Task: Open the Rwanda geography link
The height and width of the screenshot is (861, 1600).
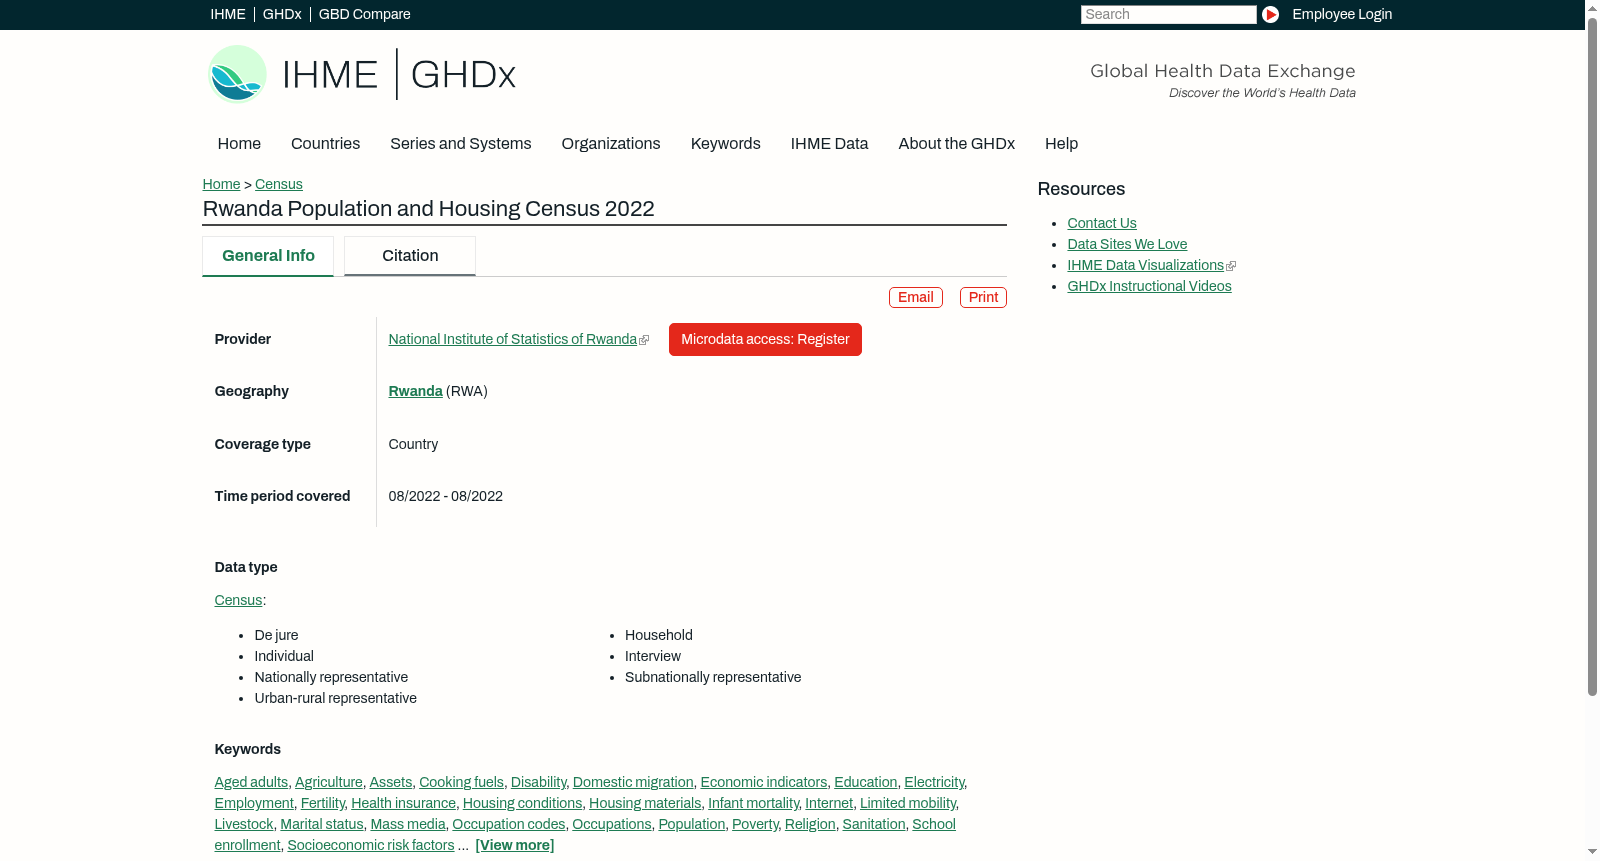Action: point(415,391)
